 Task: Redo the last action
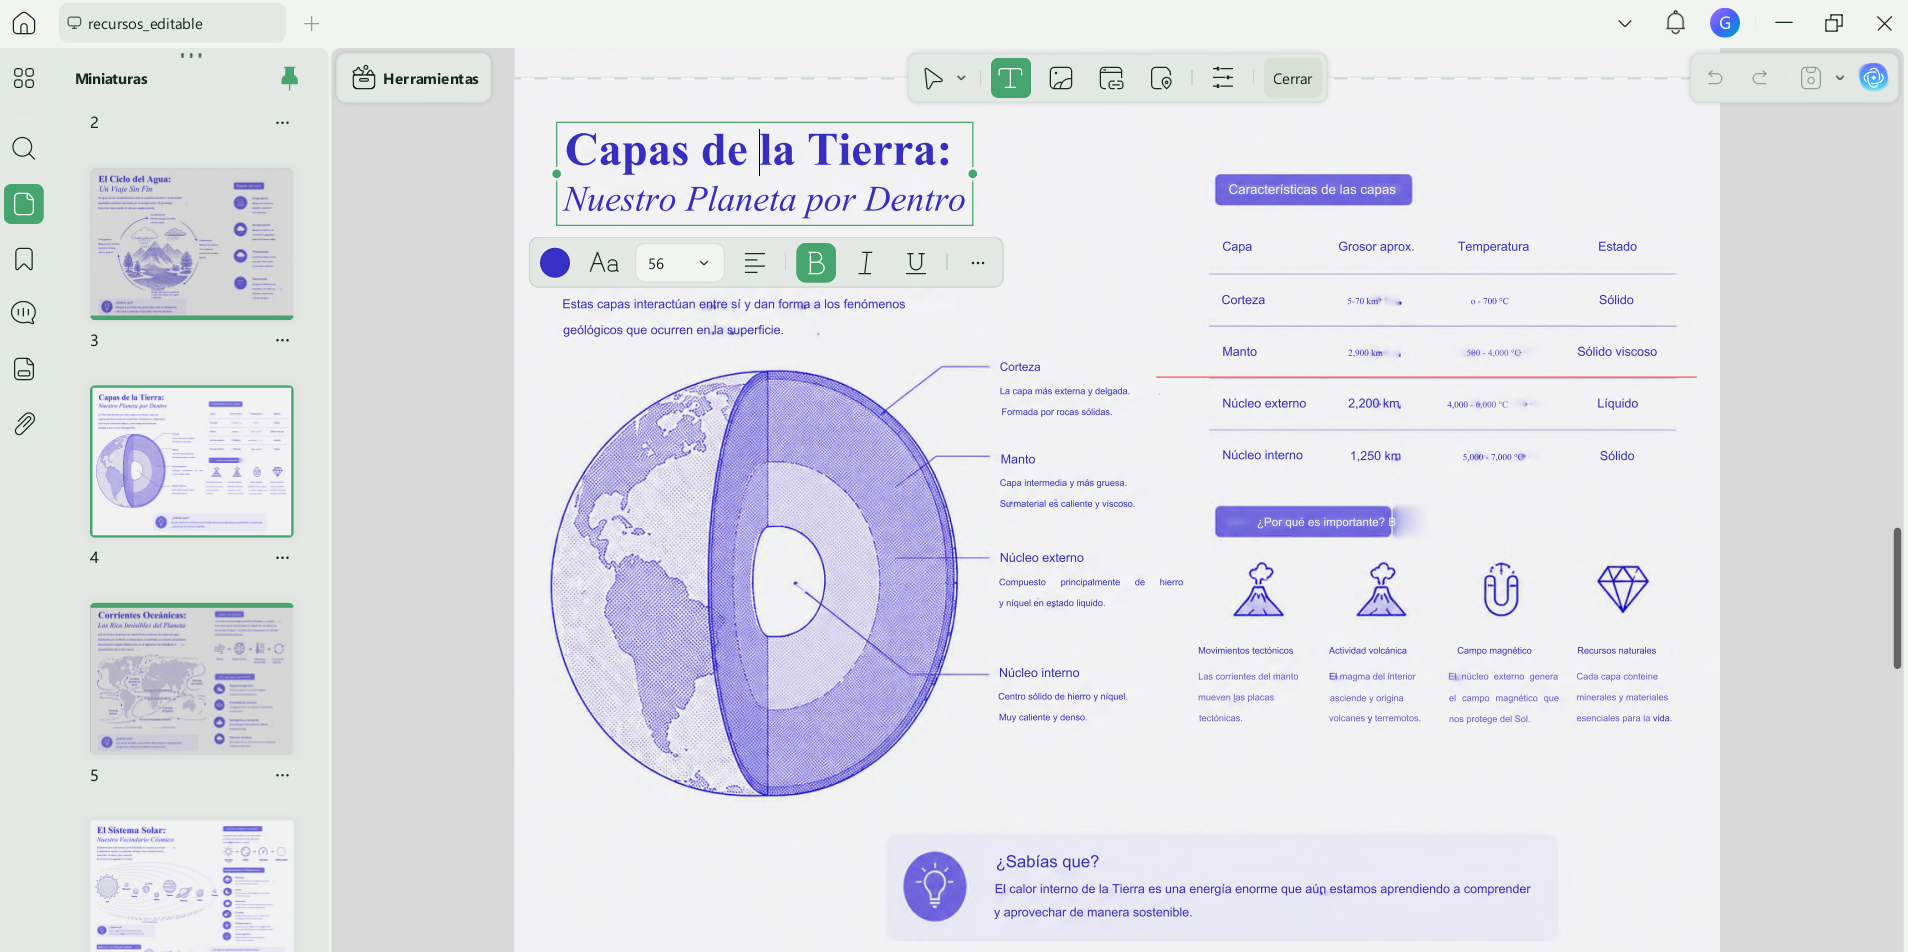[1760, 78]
